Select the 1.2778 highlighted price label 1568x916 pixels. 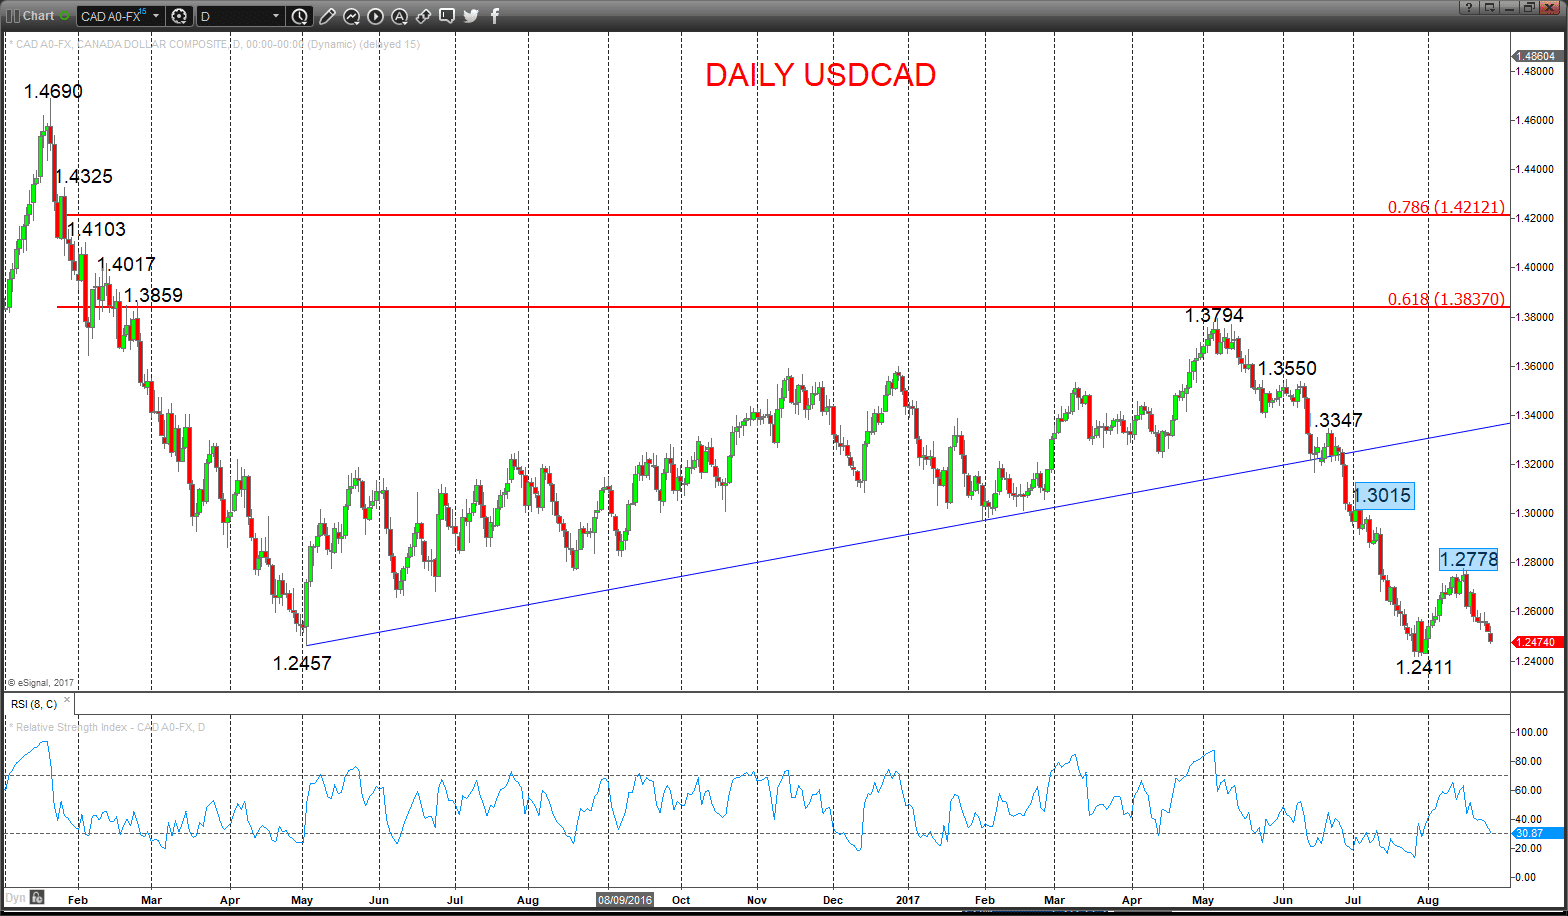[1469, 559]
